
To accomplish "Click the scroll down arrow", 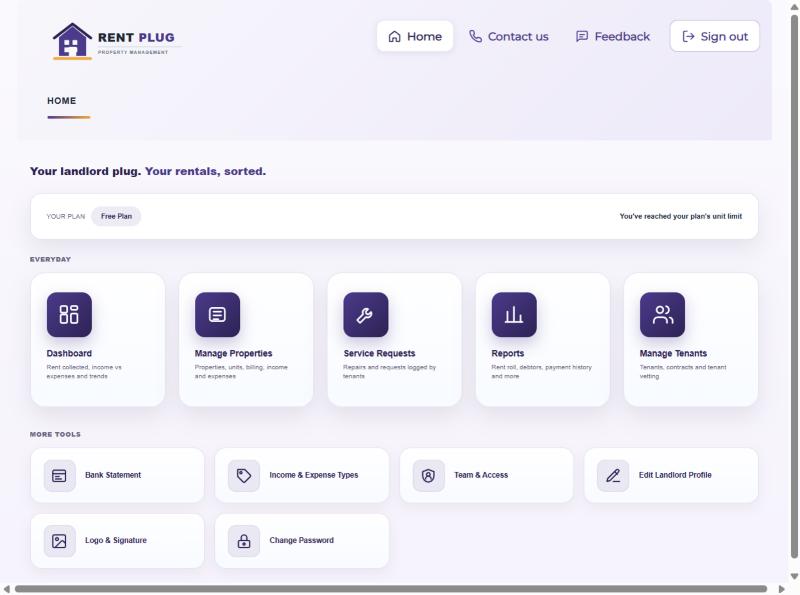I will point(794,577).
